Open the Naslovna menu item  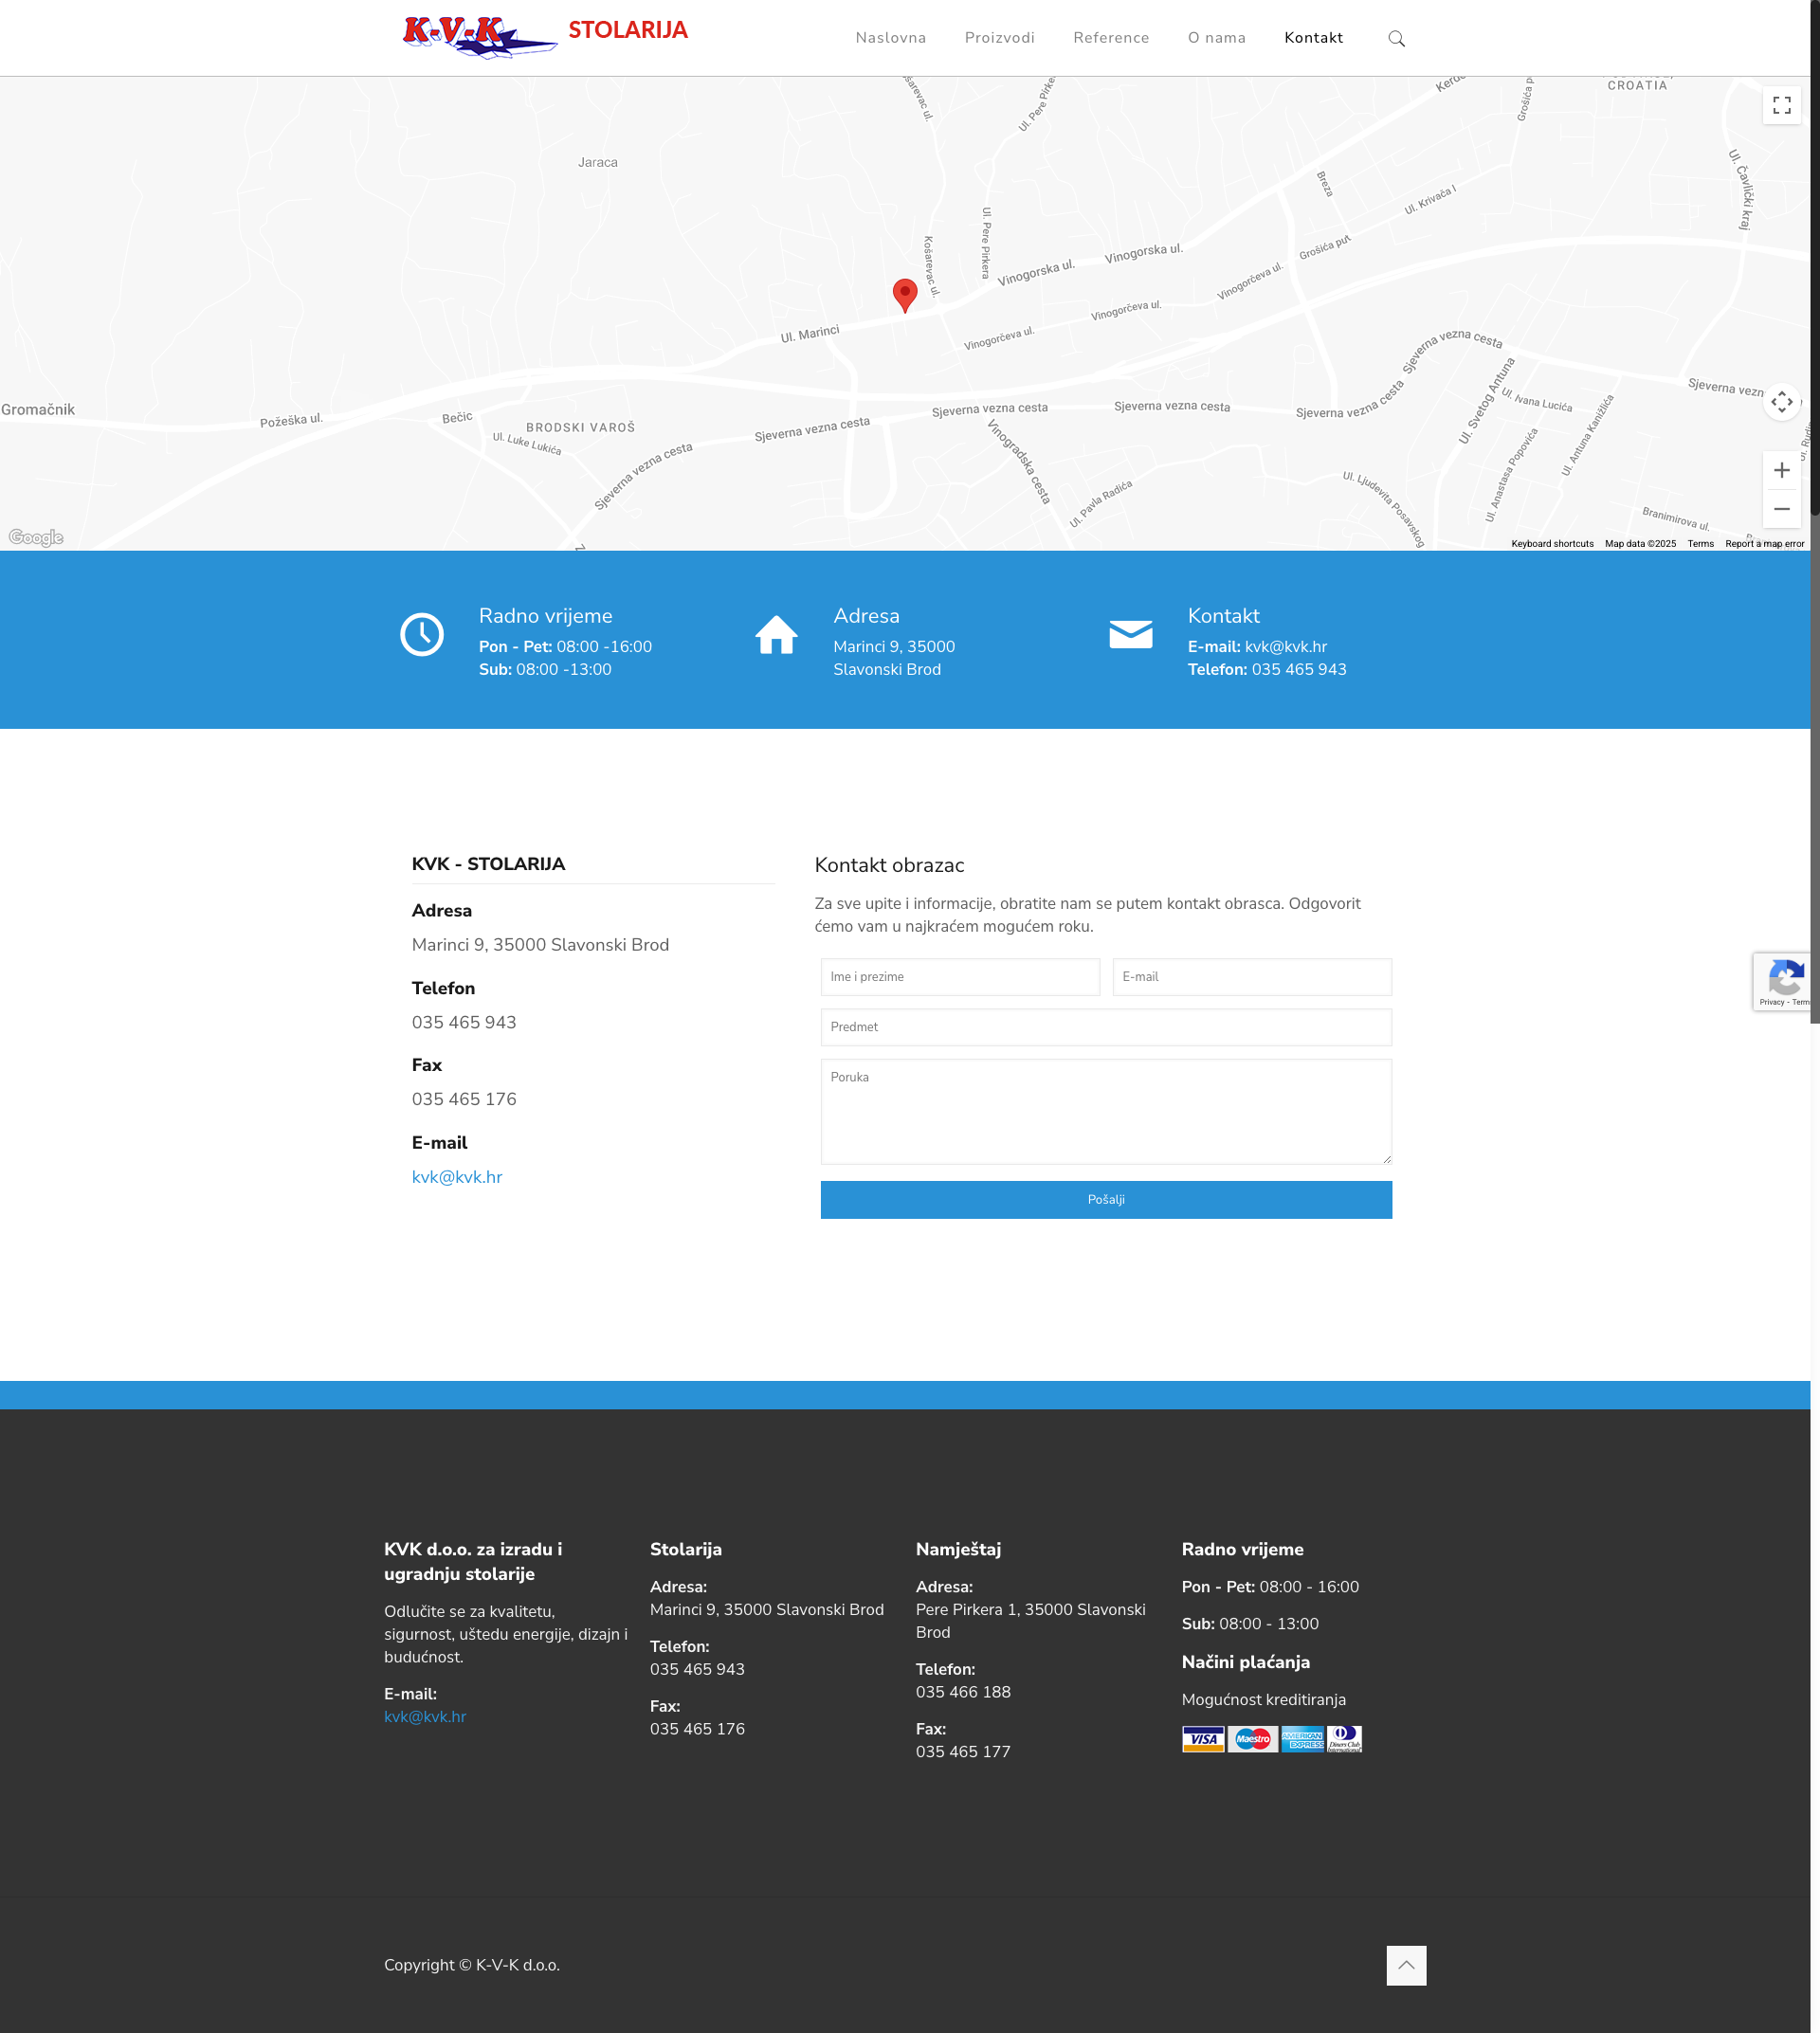coord(890,38)
